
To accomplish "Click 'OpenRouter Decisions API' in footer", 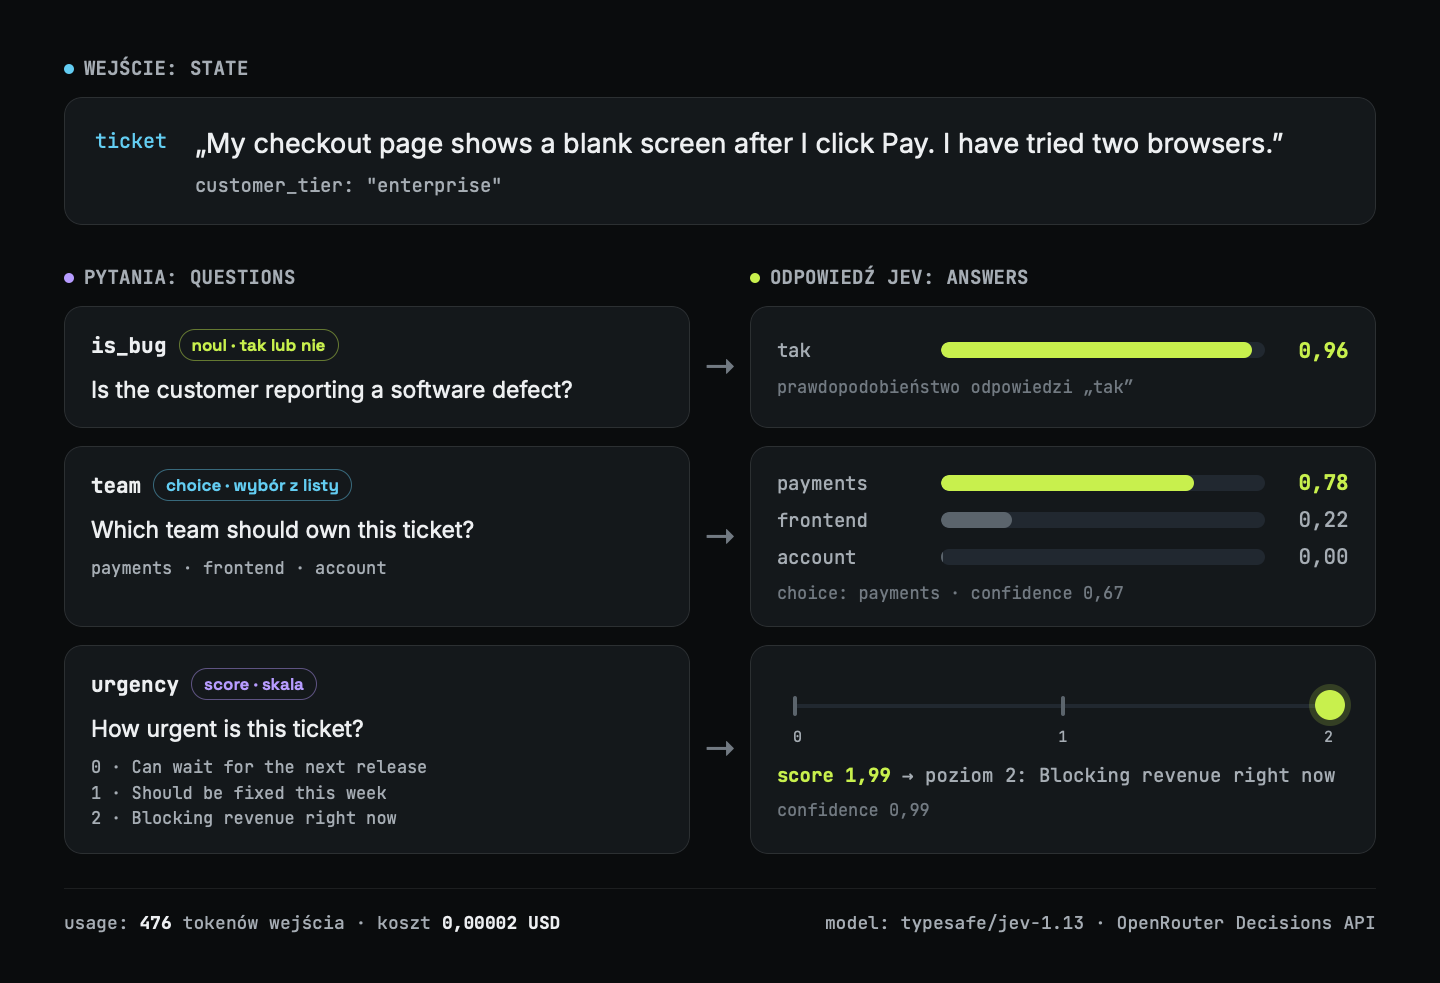I will [x=1246, y=923].
